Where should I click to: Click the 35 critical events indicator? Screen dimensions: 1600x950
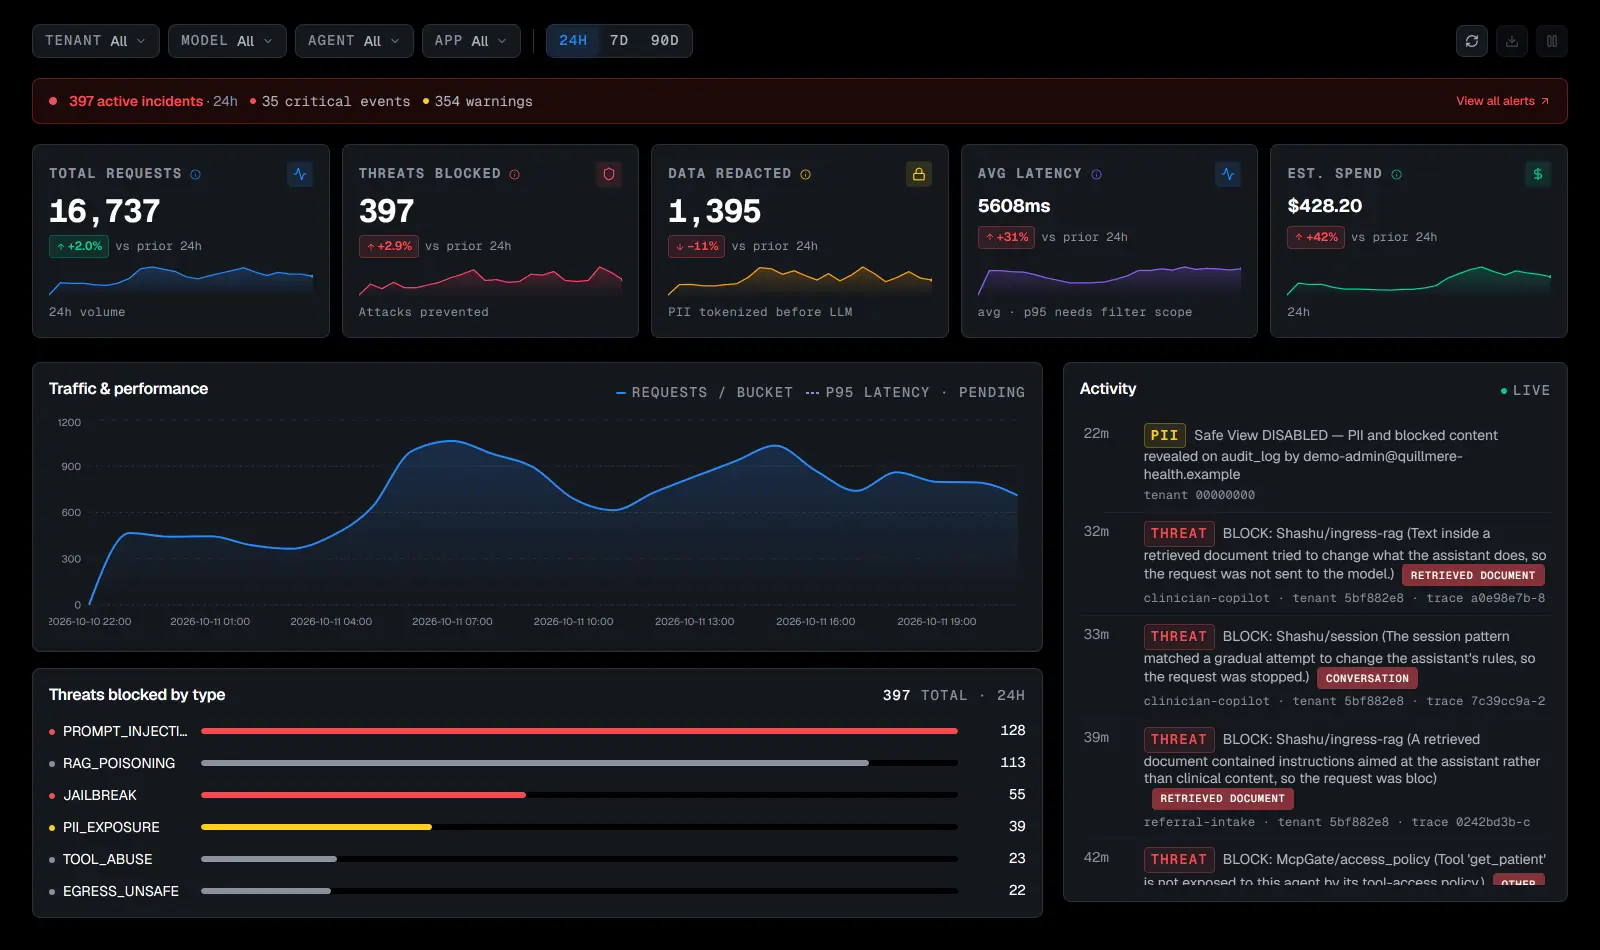coord(330,101)
